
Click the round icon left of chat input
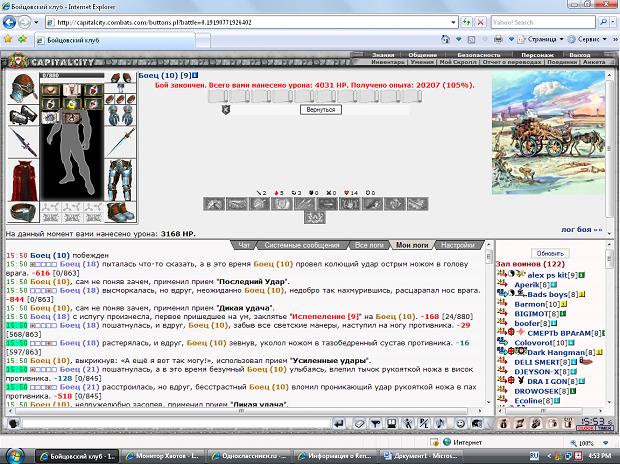(x=14, y=424)
